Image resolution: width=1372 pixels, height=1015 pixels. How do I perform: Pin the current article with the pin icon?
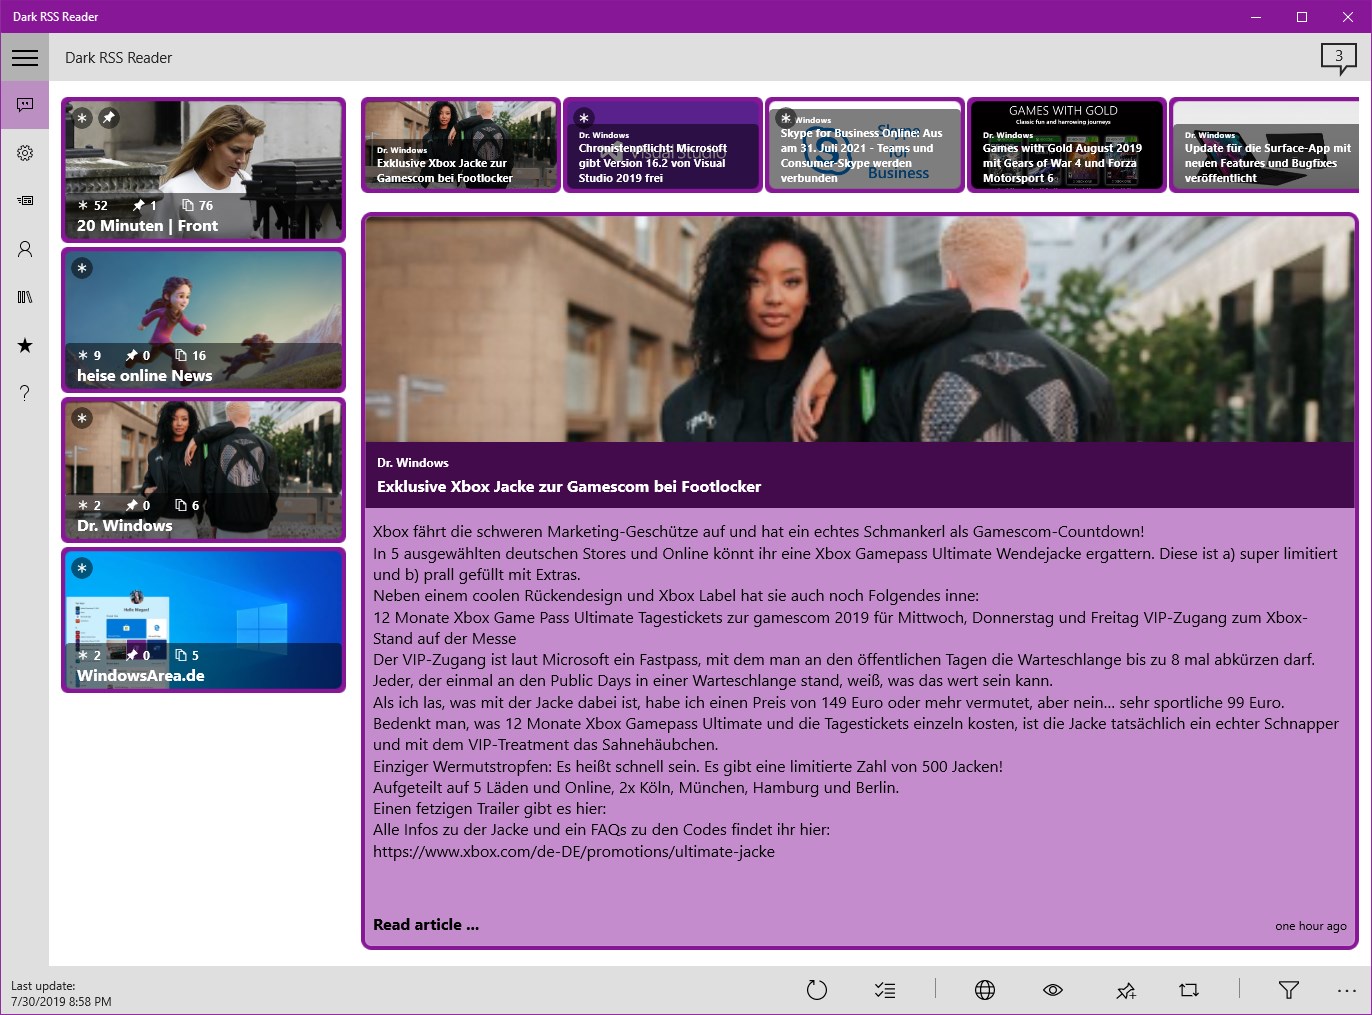point(1126,990)
